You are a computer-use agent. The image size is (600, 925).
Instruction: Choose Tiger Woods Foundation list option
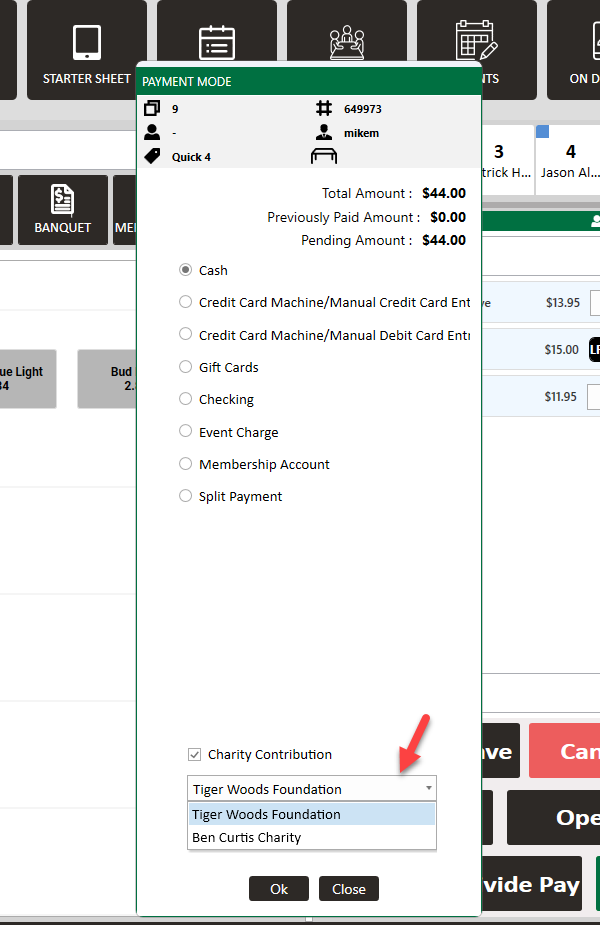[267, 814]
